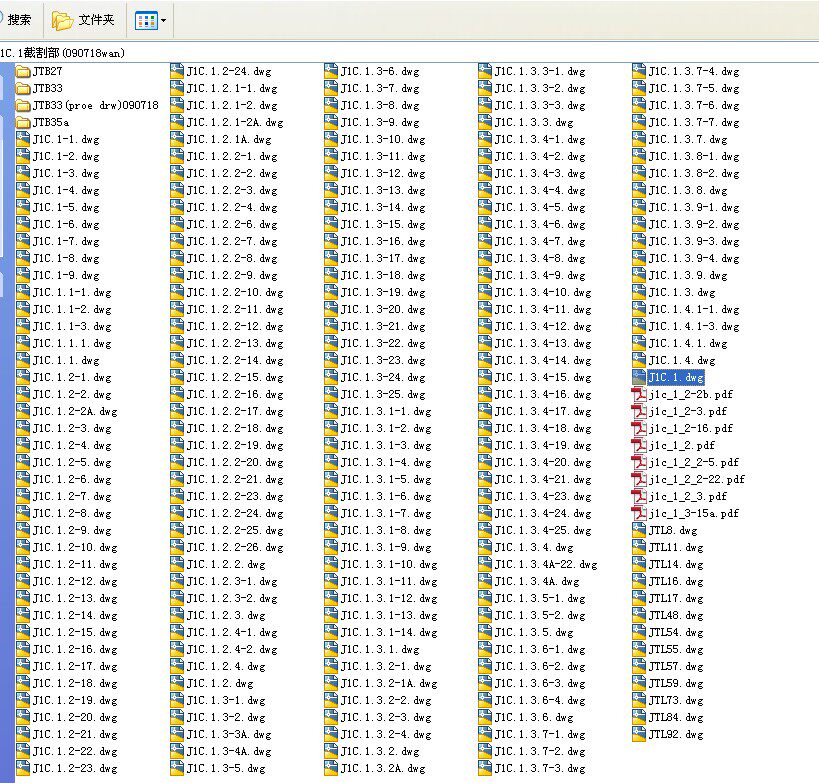Image resolution: width=819 pixels, height=783 pixels.
Task: Click file name J1C.1.1-3.dwg
Action: [72, 326]
